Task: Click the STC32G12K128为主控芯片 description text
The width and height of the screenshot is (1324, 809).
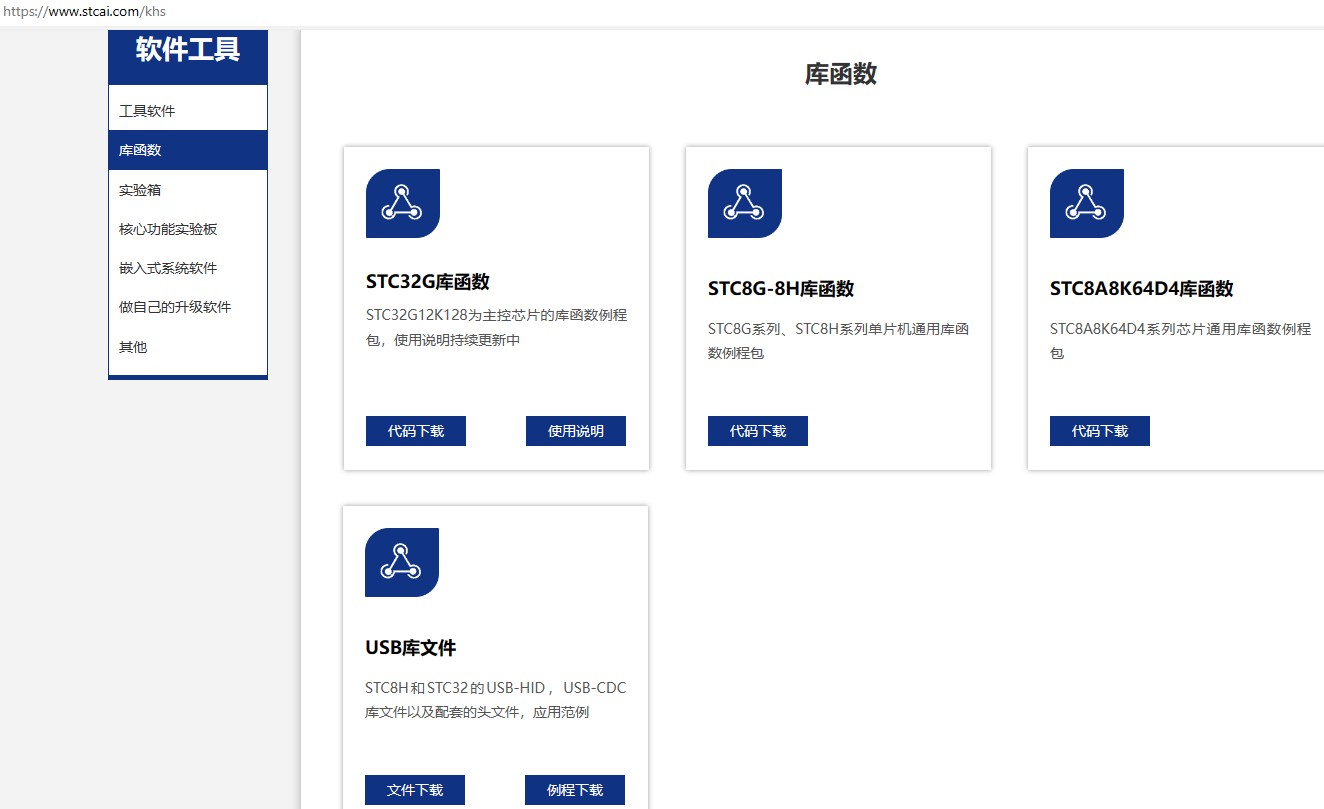Action: point(497,327)
